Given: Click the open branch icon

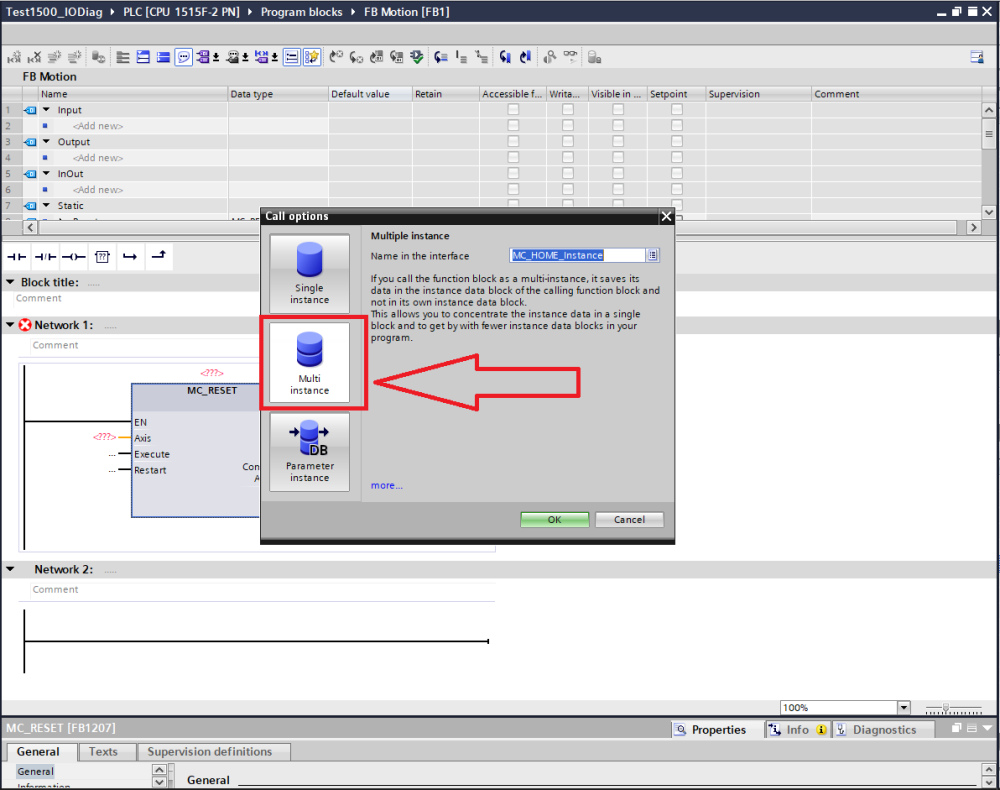Looking at the screenshot, I should tap(130, 257).
